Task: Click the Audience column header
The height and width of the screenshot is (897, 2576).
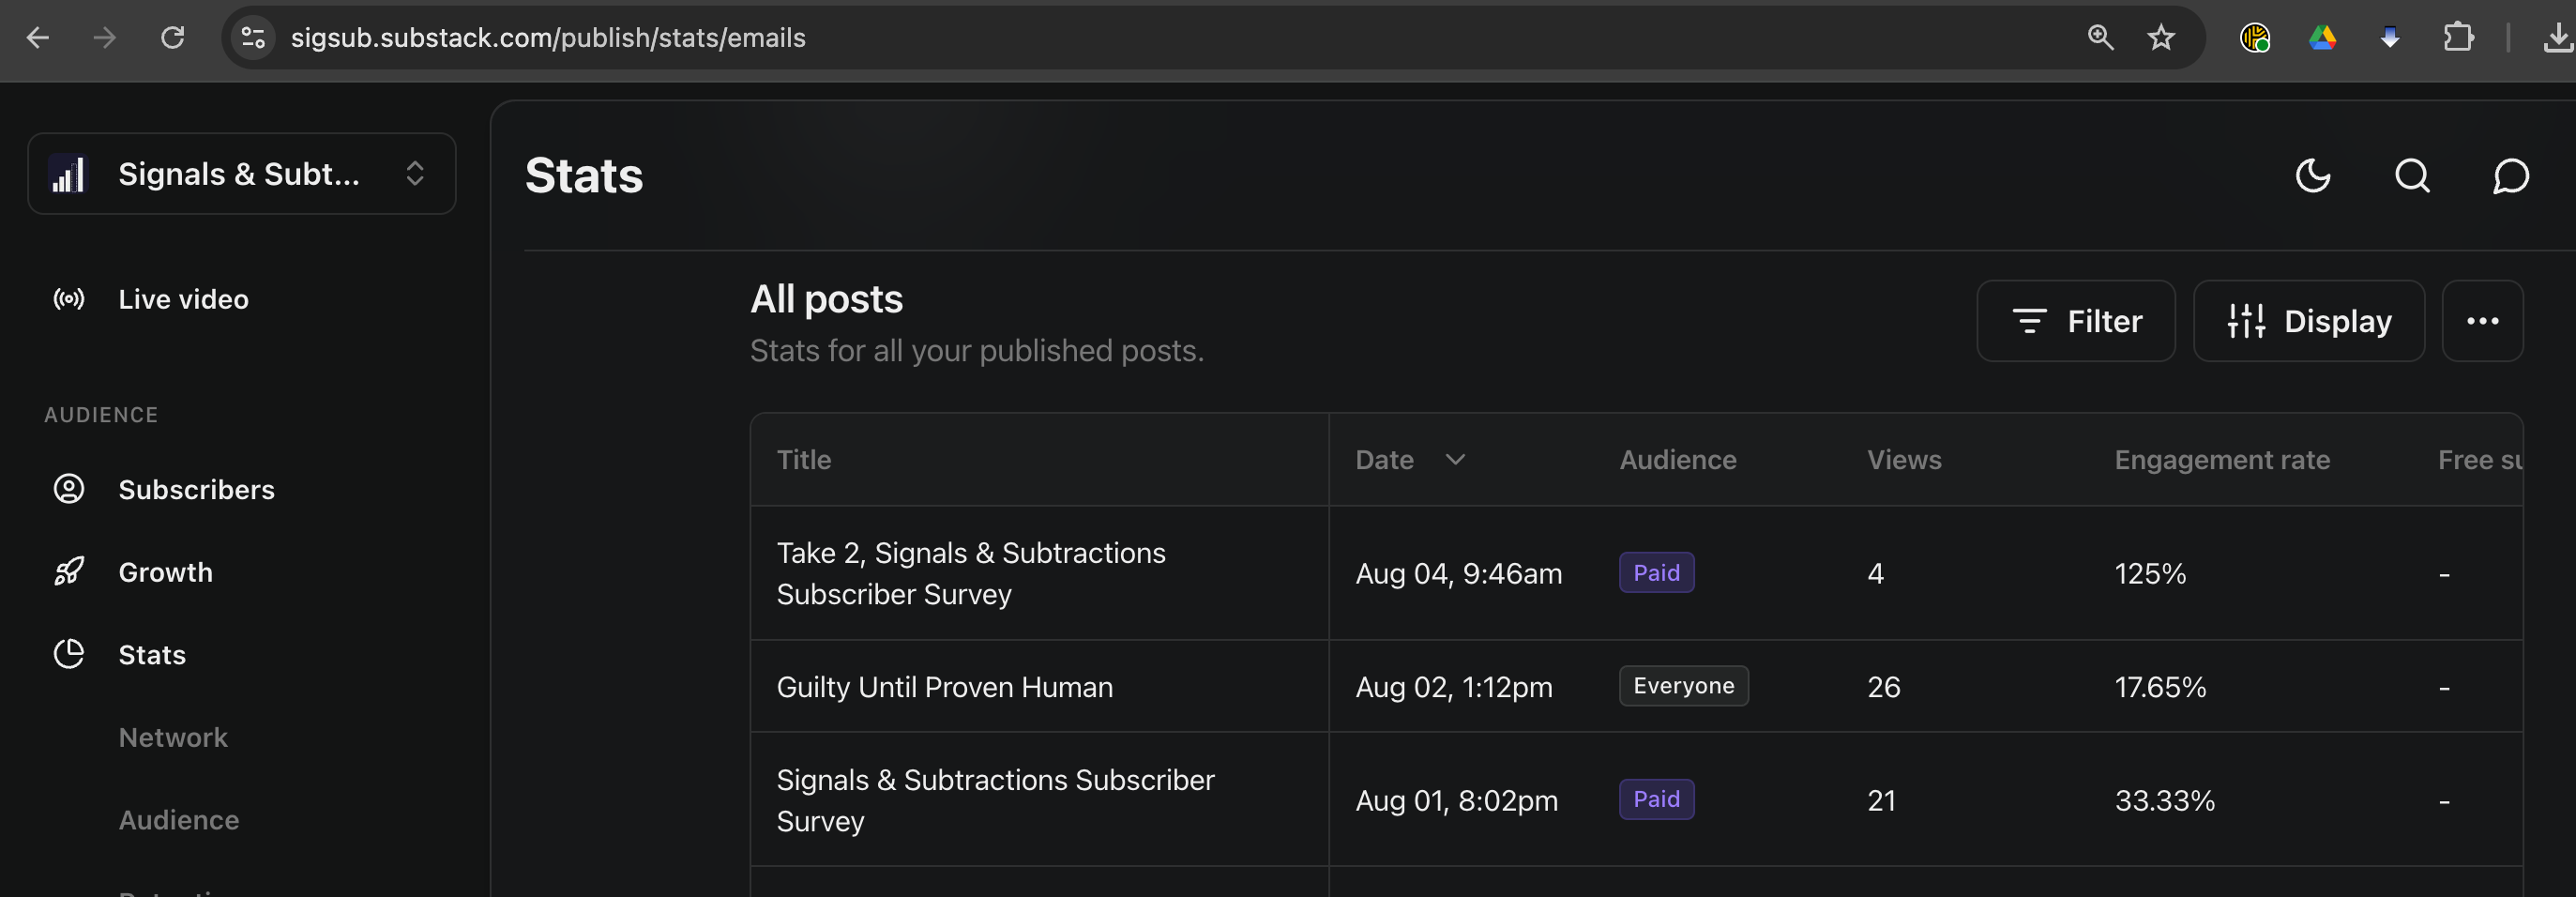Action: pyautogui.click(x=1678, y=460)
